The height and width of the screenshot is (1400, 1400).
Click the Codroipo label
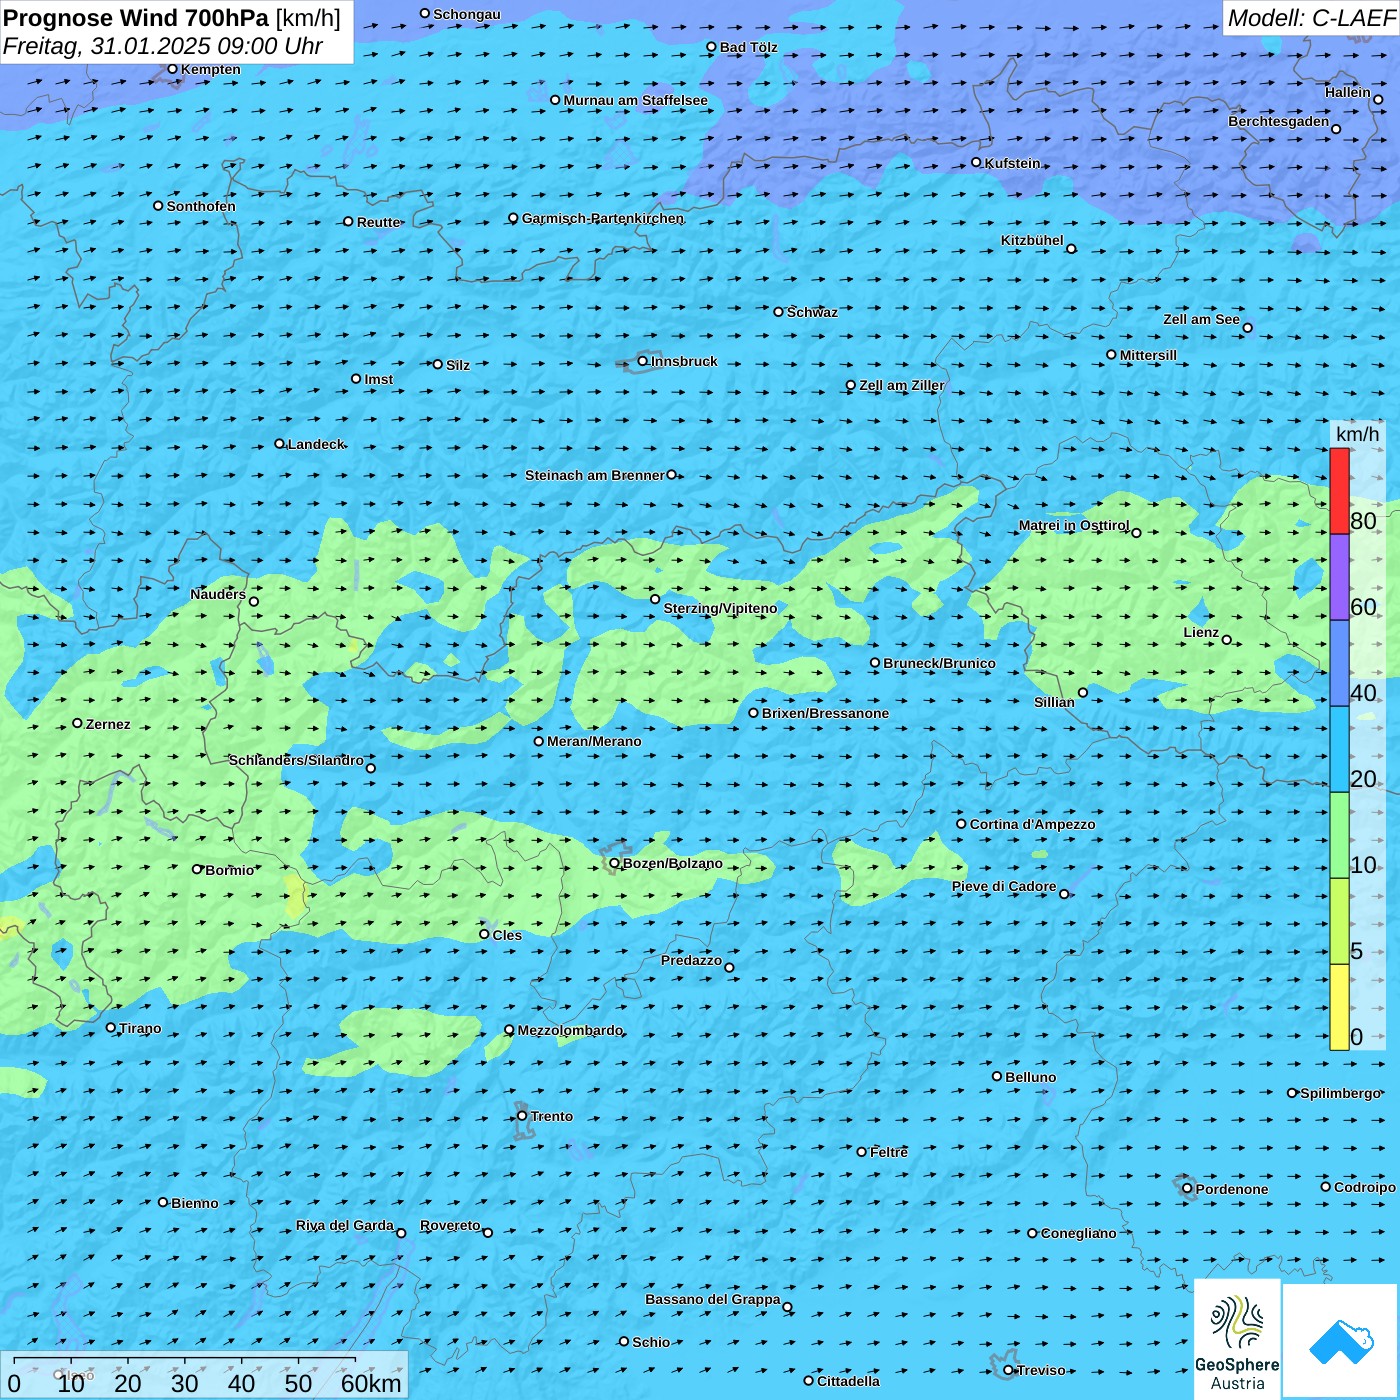(x=1365, y=1187)
